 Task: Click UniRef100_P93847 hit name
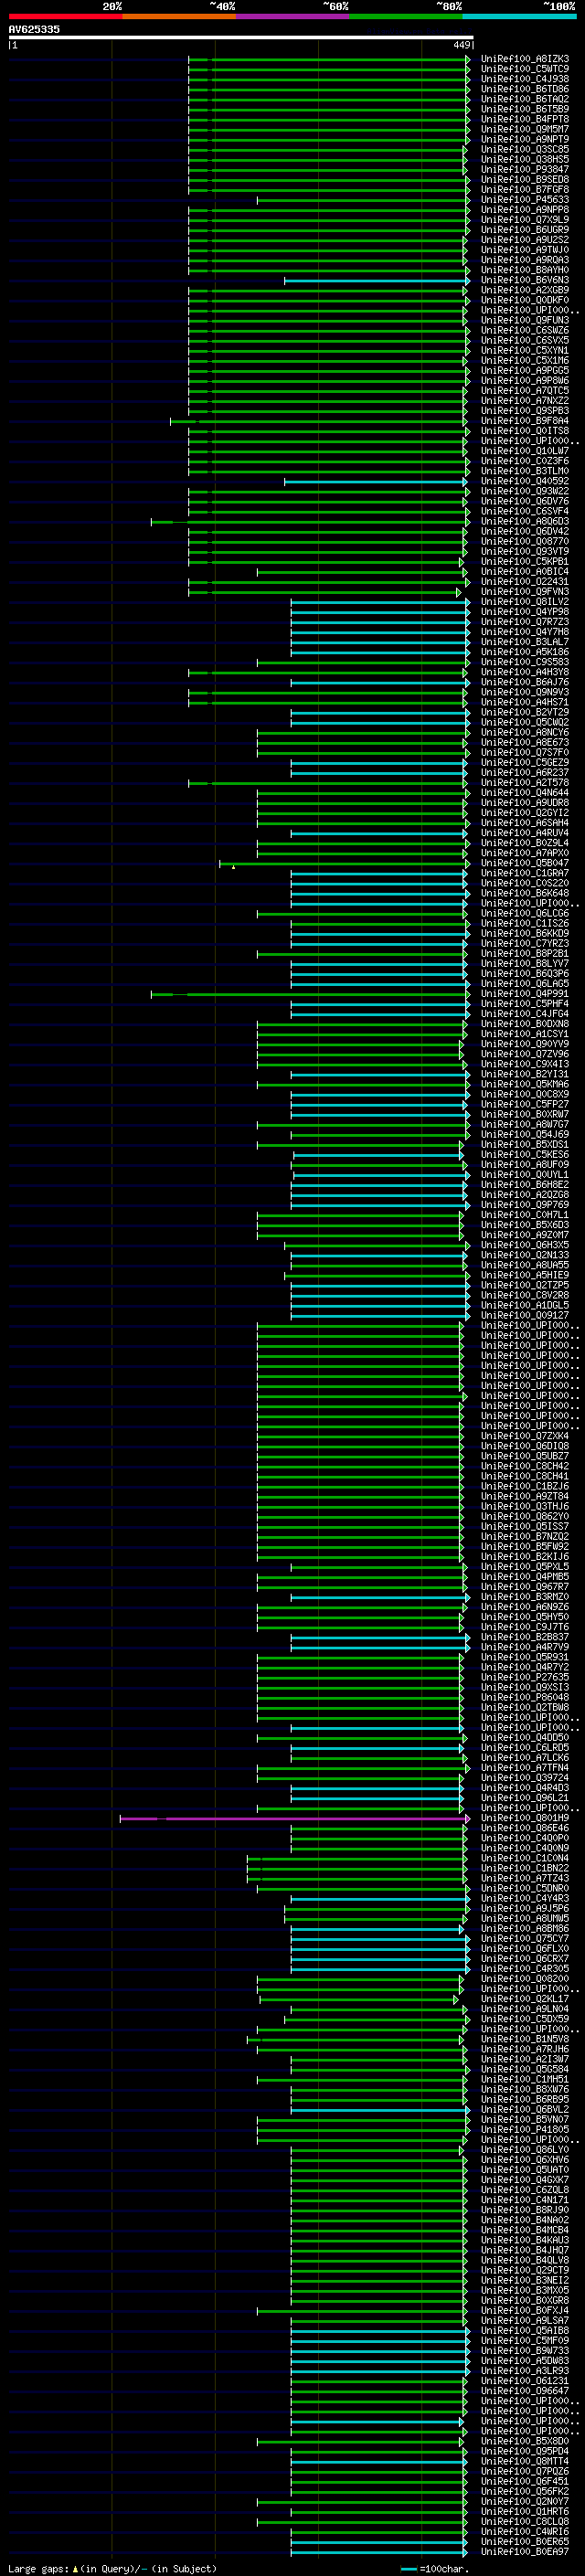tap(524, 169)
